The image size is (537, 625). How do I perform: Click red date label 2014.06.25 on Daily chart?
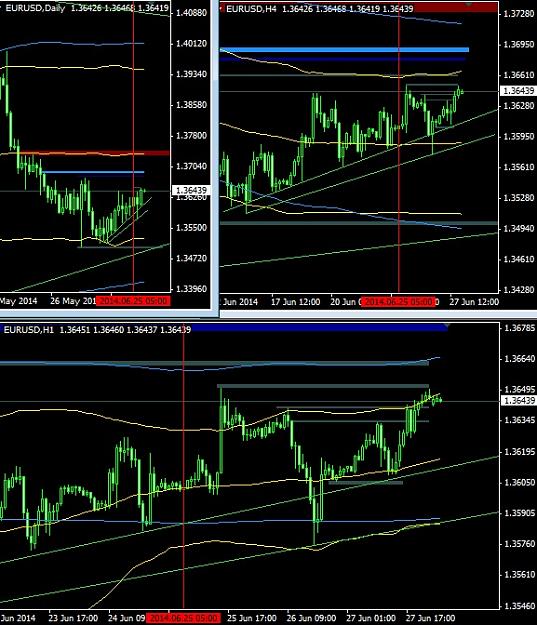coord(133,301)
